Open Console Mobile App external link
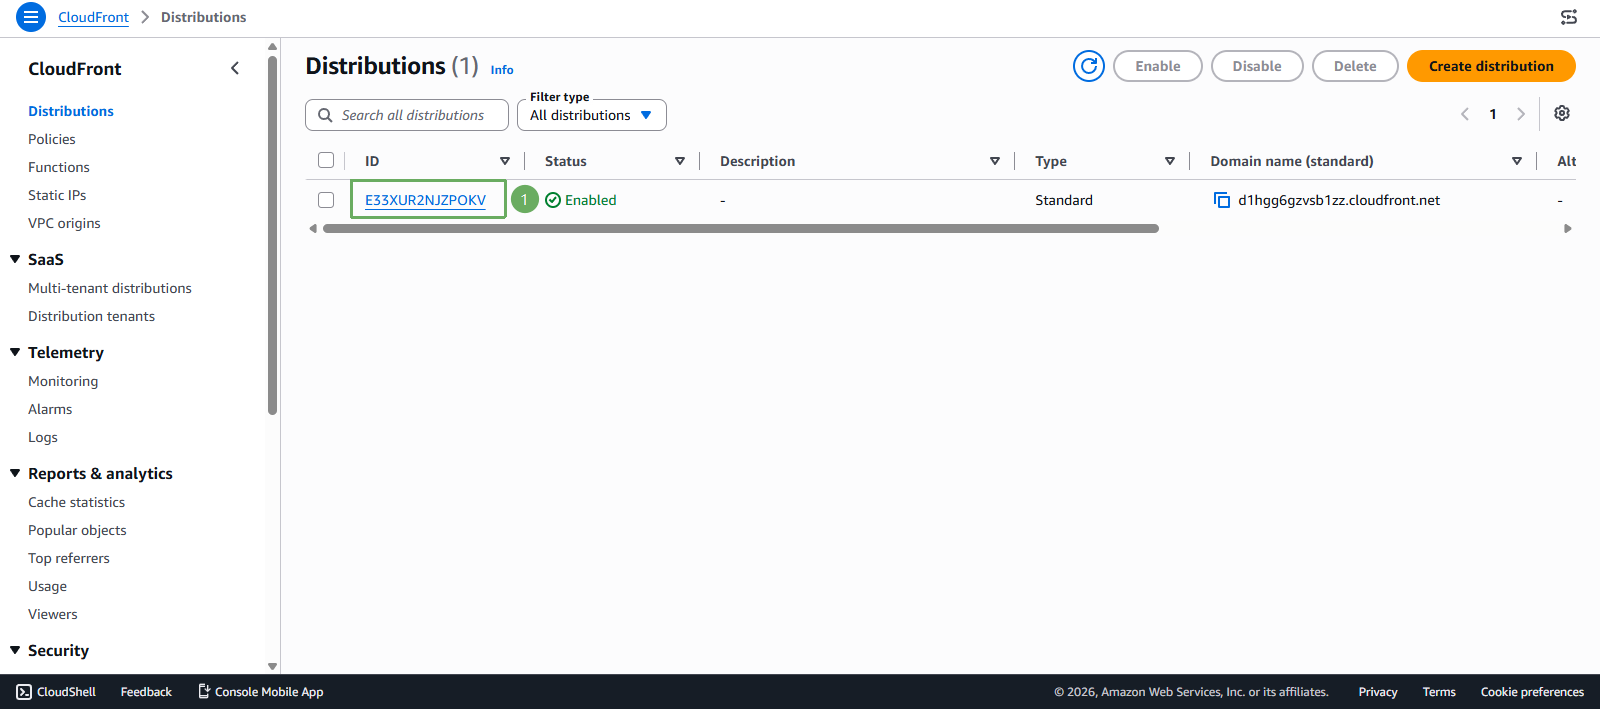This screenshot has height=709, width=1600. click(x=260, y=692)
